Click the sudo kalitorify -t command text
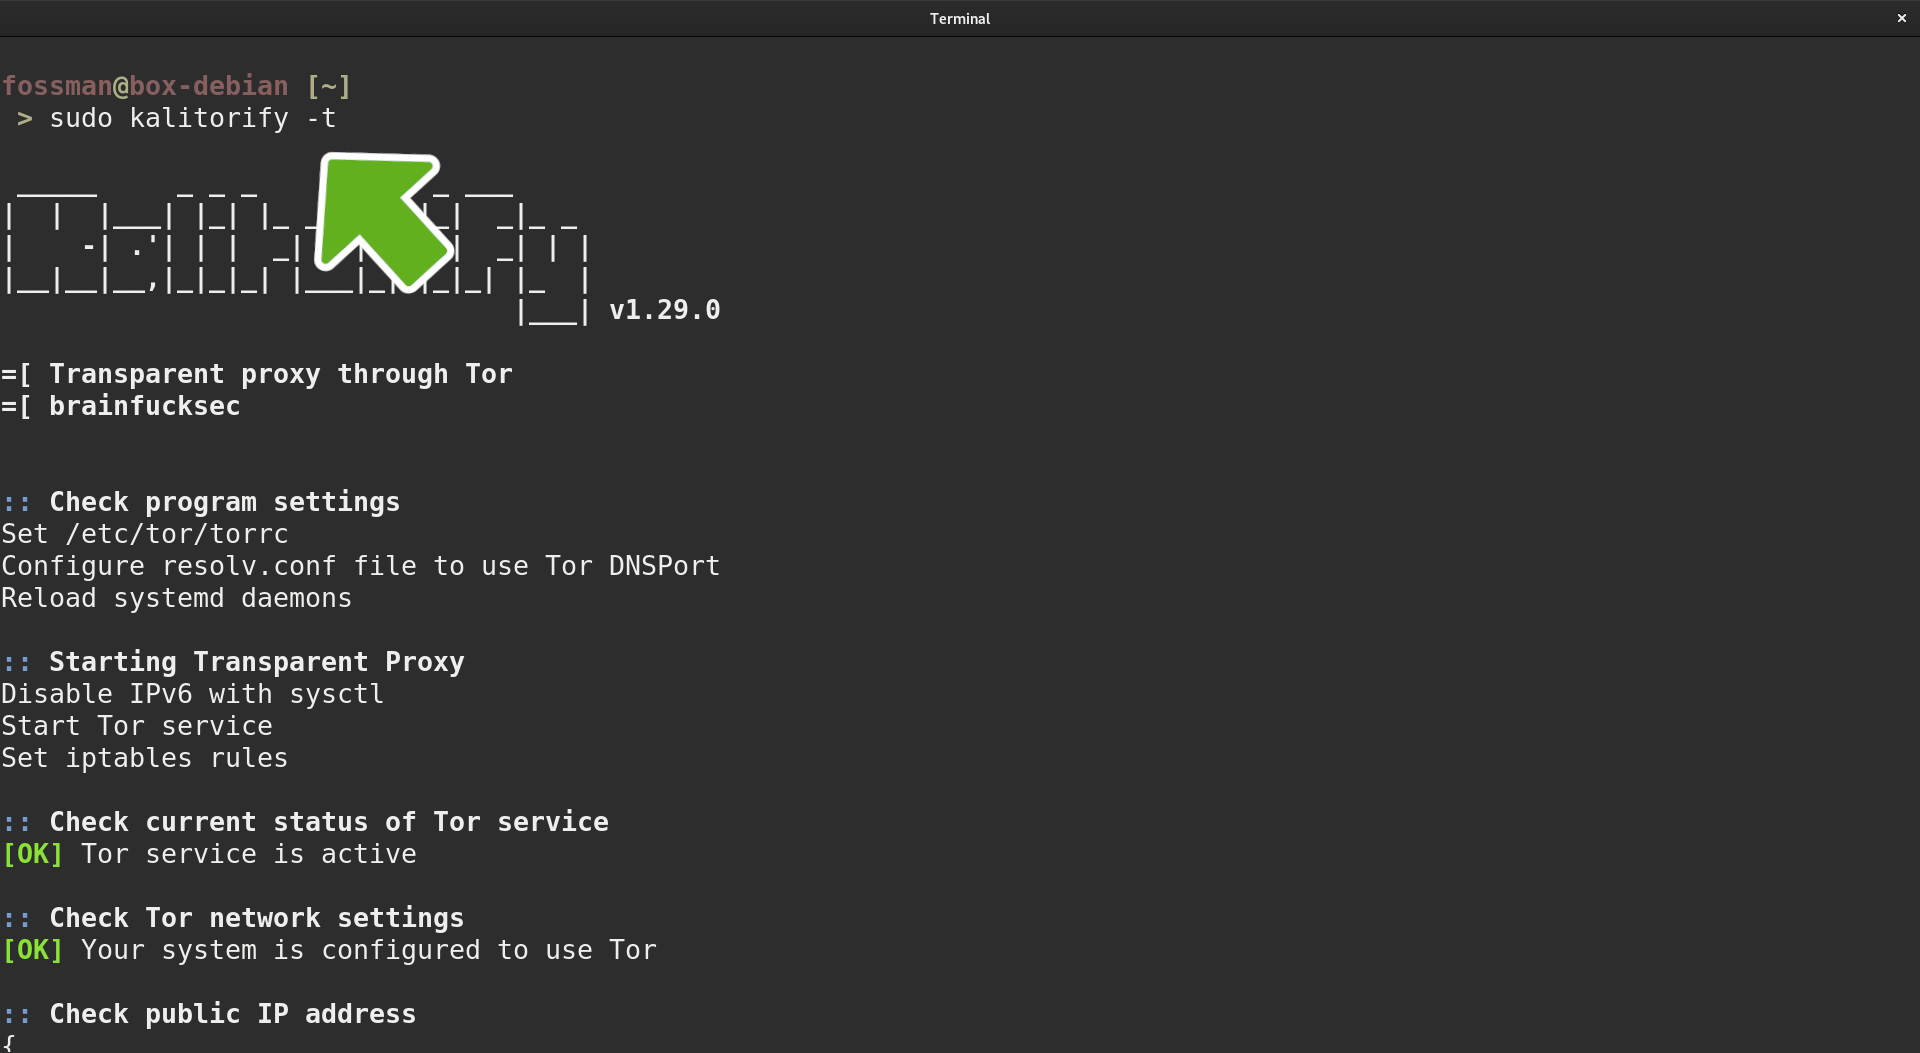The width and height of the screenshot is (1920, 1053). pyautogui.click(x=192, y=118)
